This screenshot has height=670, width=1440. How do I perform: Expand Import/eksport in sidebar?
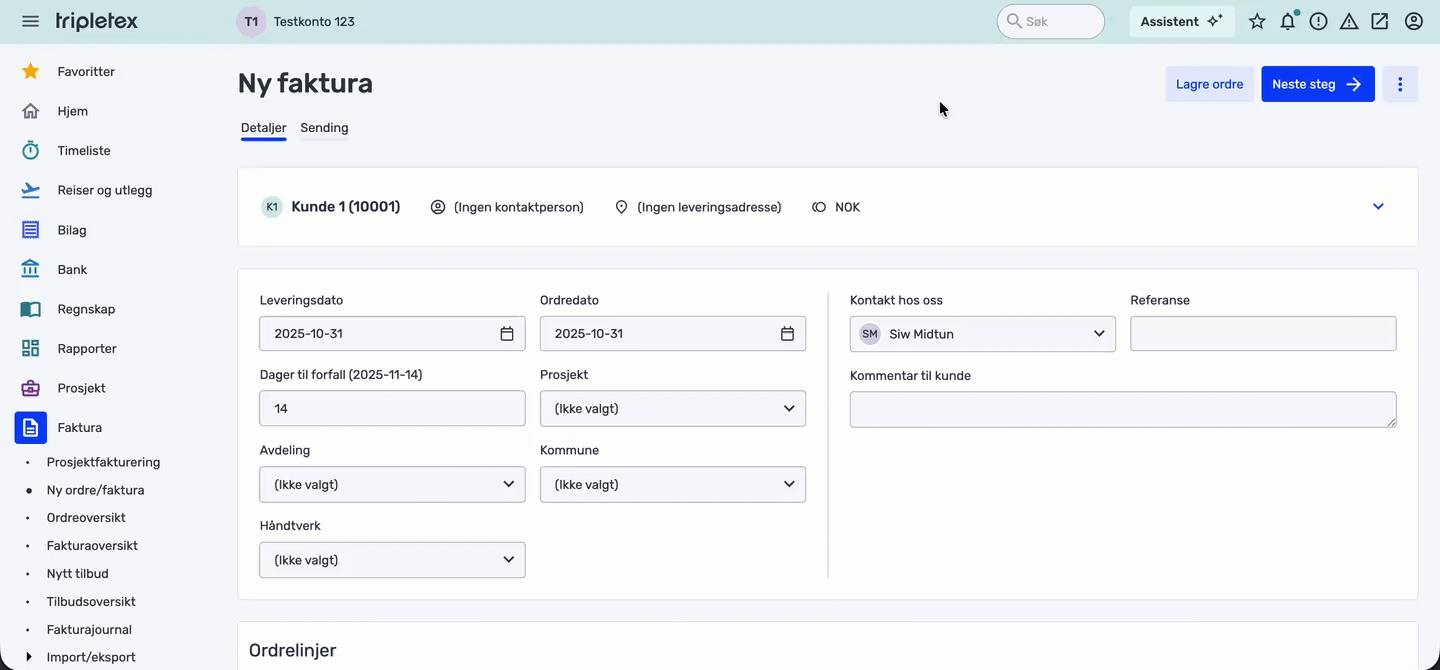point(29,657)
